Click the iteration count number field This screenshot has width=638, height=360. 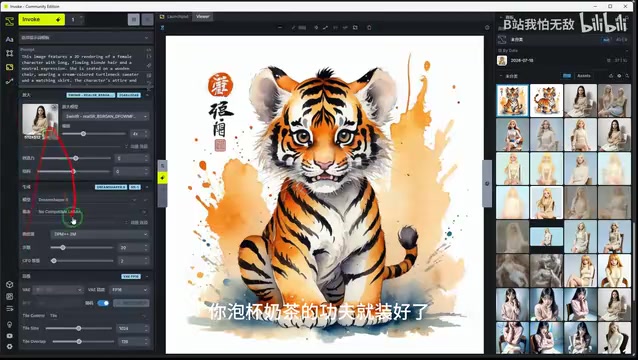(x=76, y=20)
